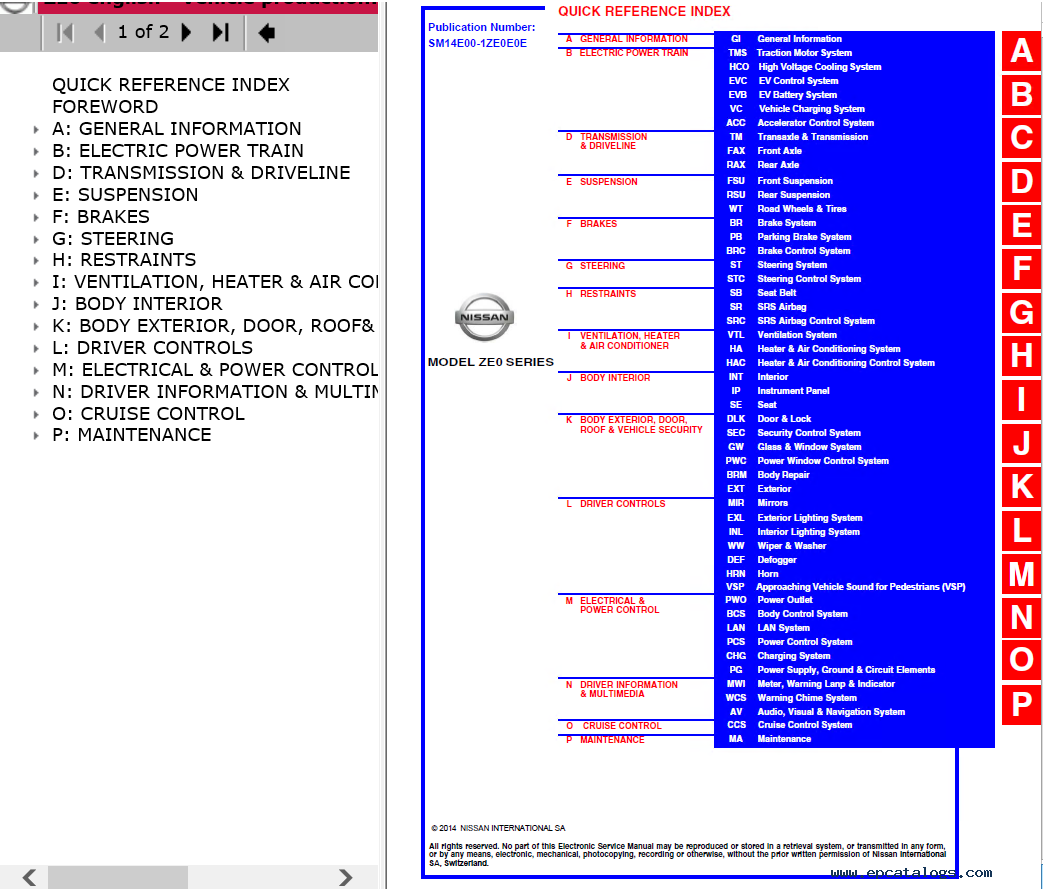Select P: MAINTENANCE tree entry
Screen dimensions: 1043x889
click(x=132, y=435)
